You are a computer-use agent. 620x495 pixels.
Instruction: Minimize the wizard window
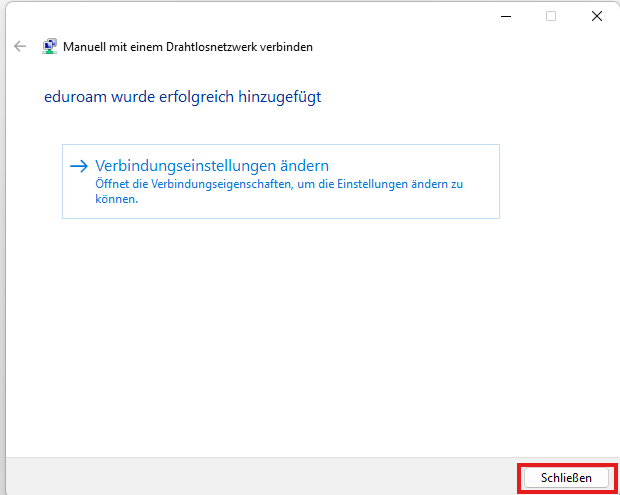click(506, 16)
